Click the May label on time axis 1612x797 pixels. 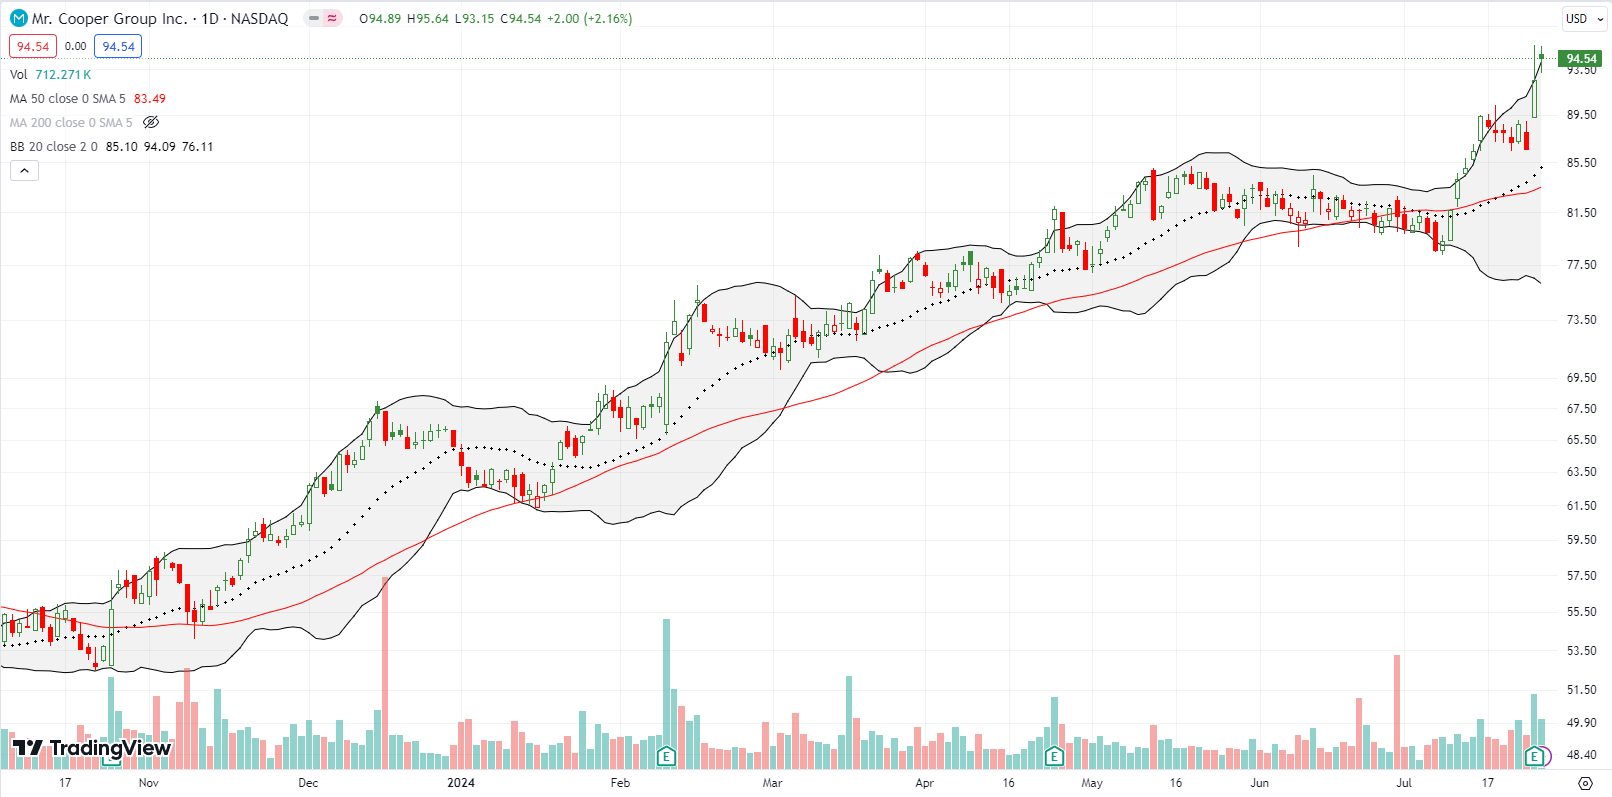(1092, 782)
